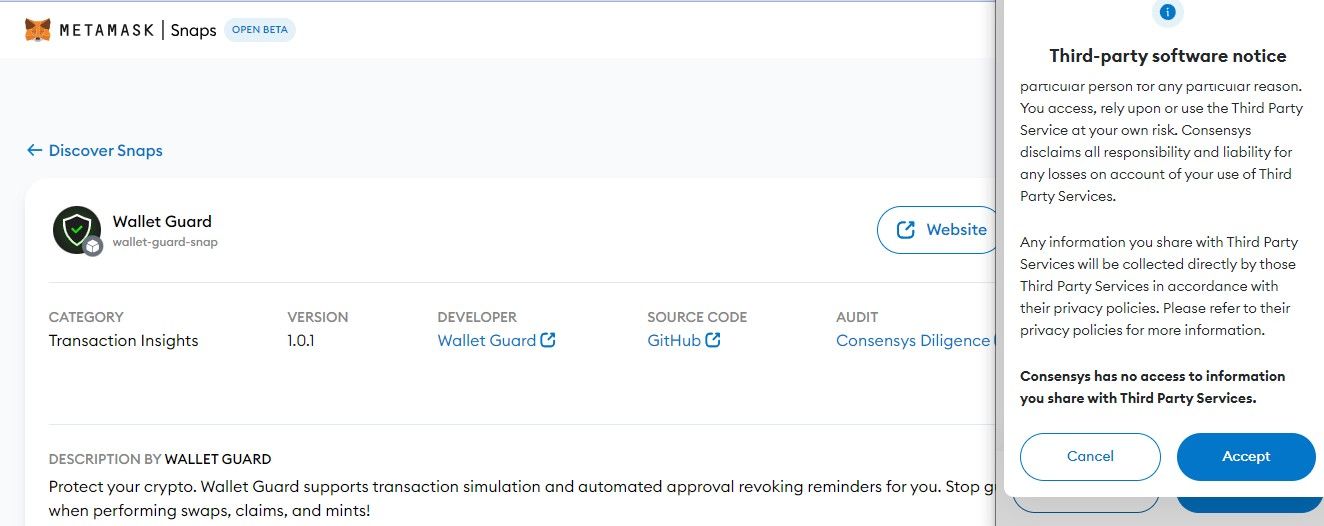Click the OPEN BETA badge
The width and height of the screenshot is (1324, 526).
[x=259, y=30]
